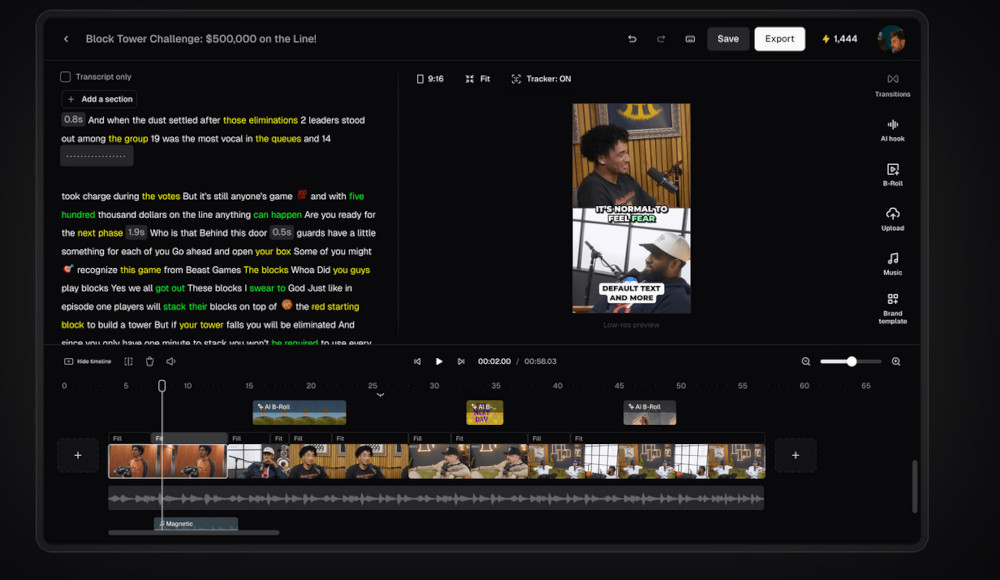
Task: Open the Transitions panel
Action: point(892,85)
